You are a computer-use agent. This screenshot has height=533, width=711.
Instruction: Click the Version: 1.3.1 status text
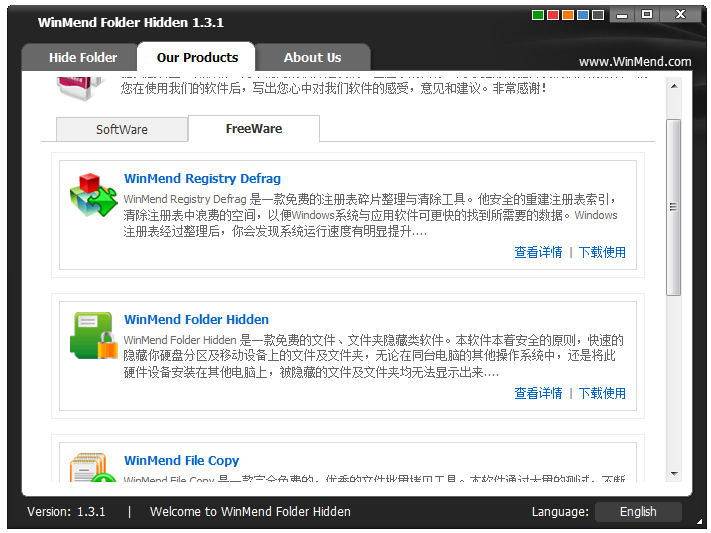pos(66,512)
